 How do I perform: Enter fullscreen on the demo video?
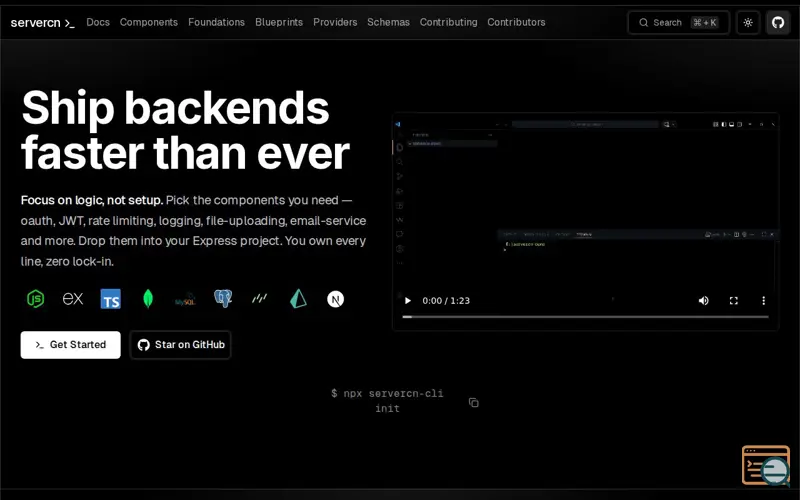pyautogui.click(x=734, y=301)
